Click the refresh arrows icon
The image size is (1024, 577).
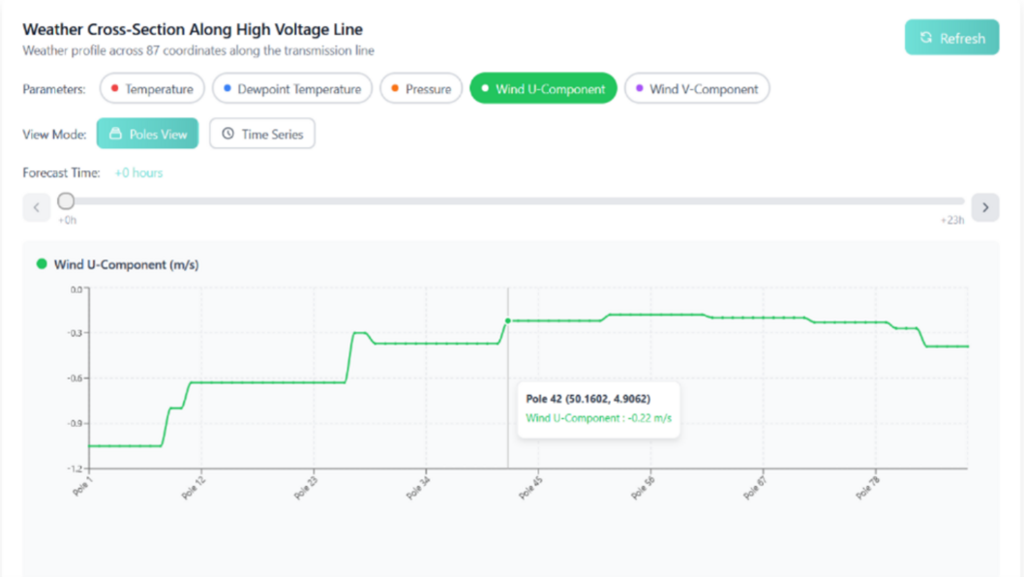tap(926, 38)
